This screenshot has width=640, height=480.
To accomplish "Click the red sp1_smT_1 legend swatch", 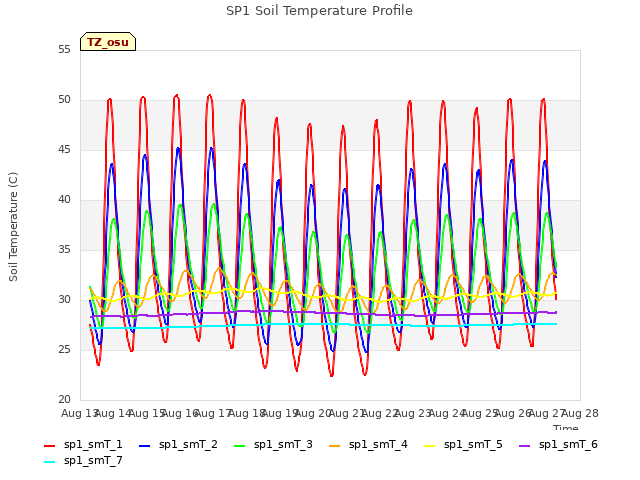I will click(x=49, y=446).
